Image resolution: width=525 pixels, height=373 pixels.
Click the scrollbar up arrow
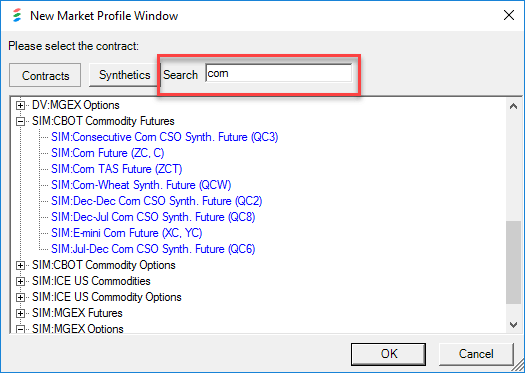pos(513,106)
